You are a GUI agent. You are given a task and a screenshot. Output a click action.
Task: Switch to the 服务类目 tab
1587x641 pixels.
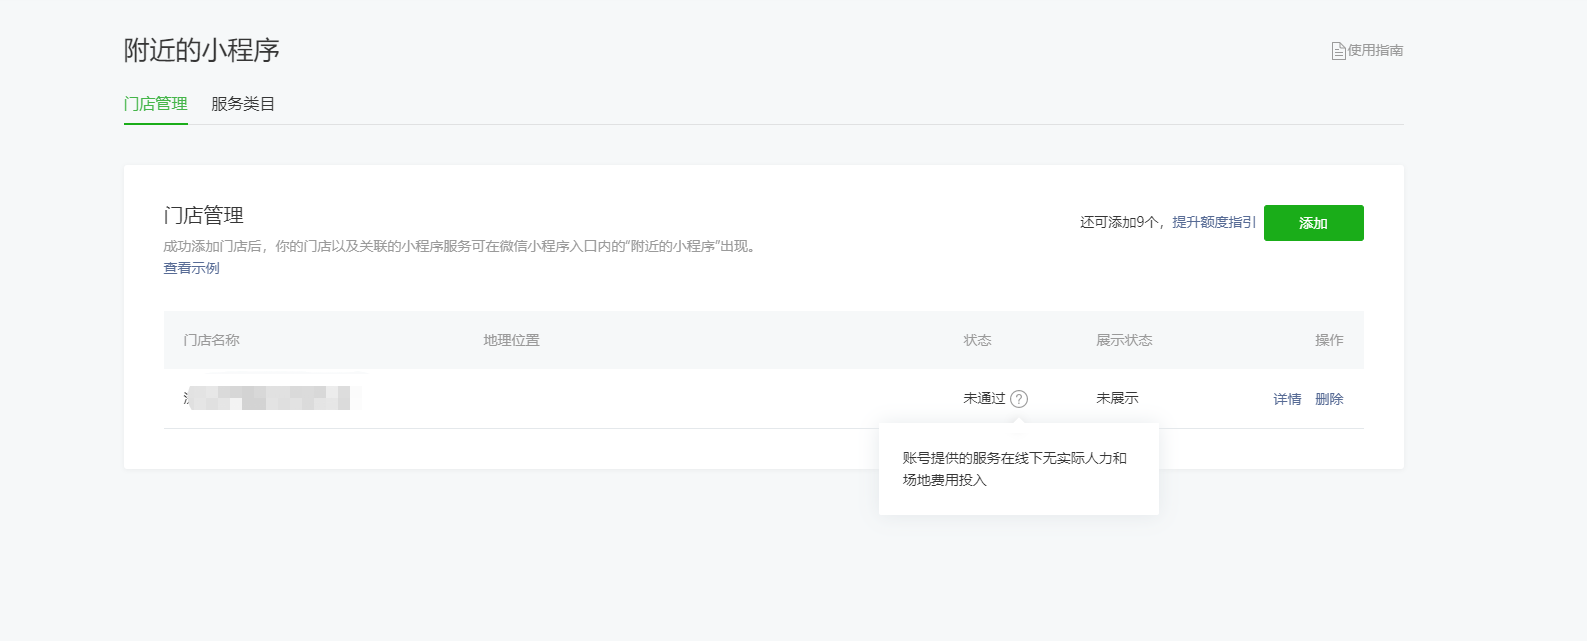pos(243,104)
